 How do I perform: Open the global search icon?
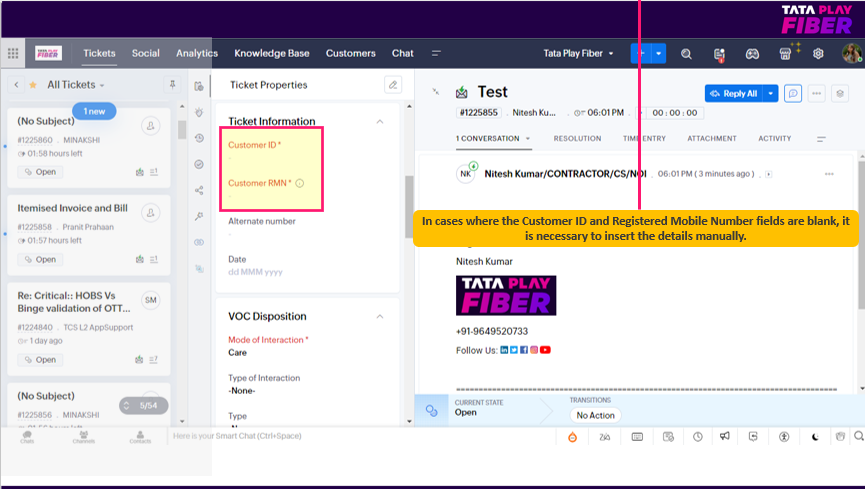686,54
